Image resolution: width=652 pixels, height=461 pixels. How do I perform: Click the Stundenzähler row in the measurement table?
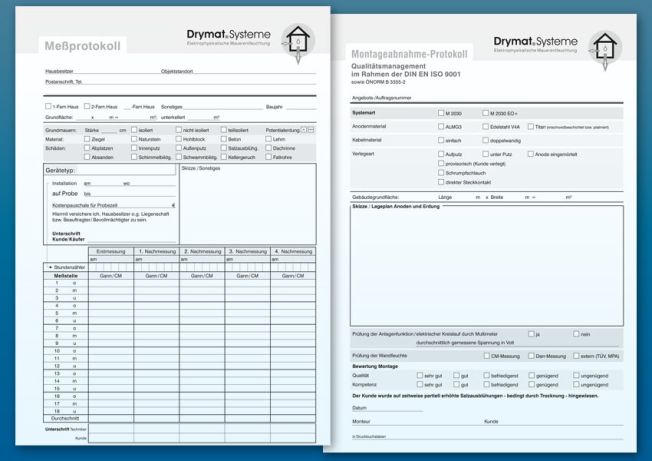click(68, 268)
